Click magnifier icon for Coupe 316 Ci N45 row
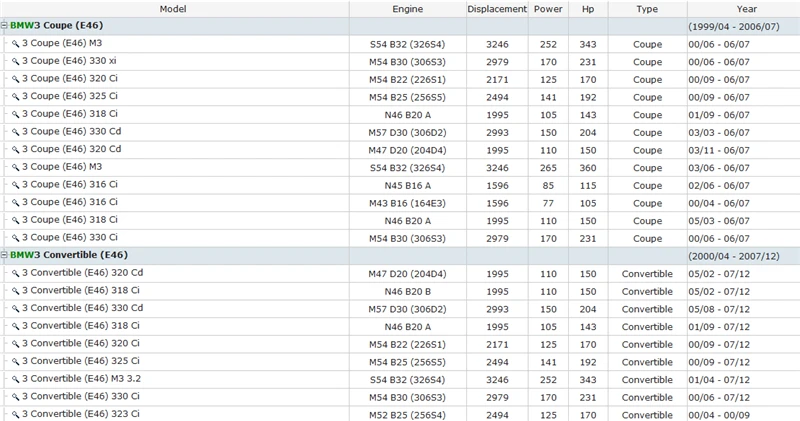 click(15, 185)
